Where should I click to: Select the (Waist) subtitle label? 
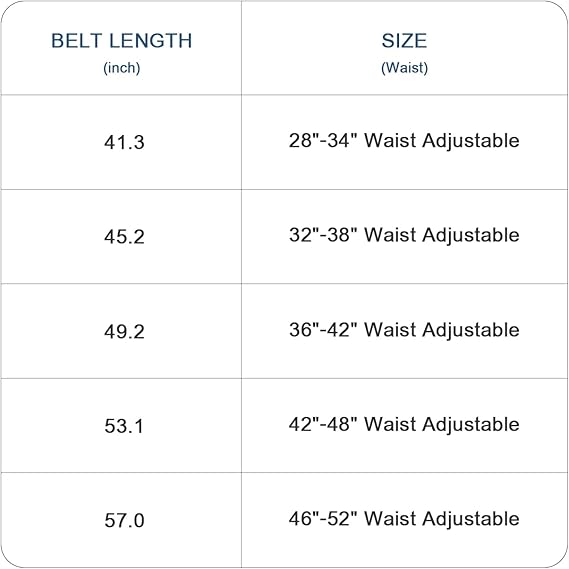tap(404, 68)
